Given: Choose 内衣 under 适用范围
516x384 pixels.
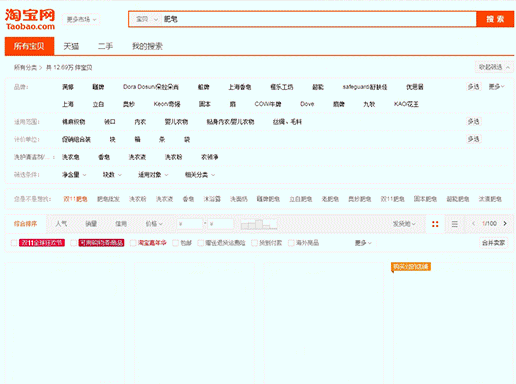Looking at the screenshot, I should coord(140,122).
